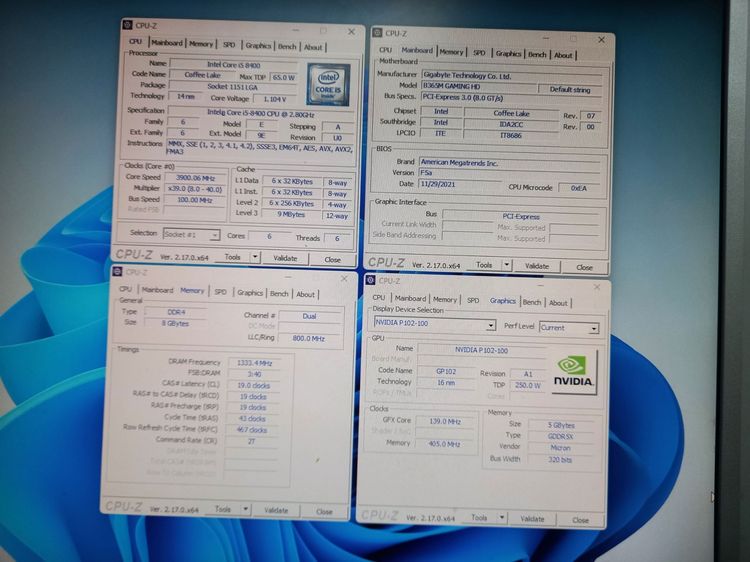The width and height of the screenshot is (750, 562).
Task: Select CPU tab in the Memory window
Action: [x=126, y=289]
